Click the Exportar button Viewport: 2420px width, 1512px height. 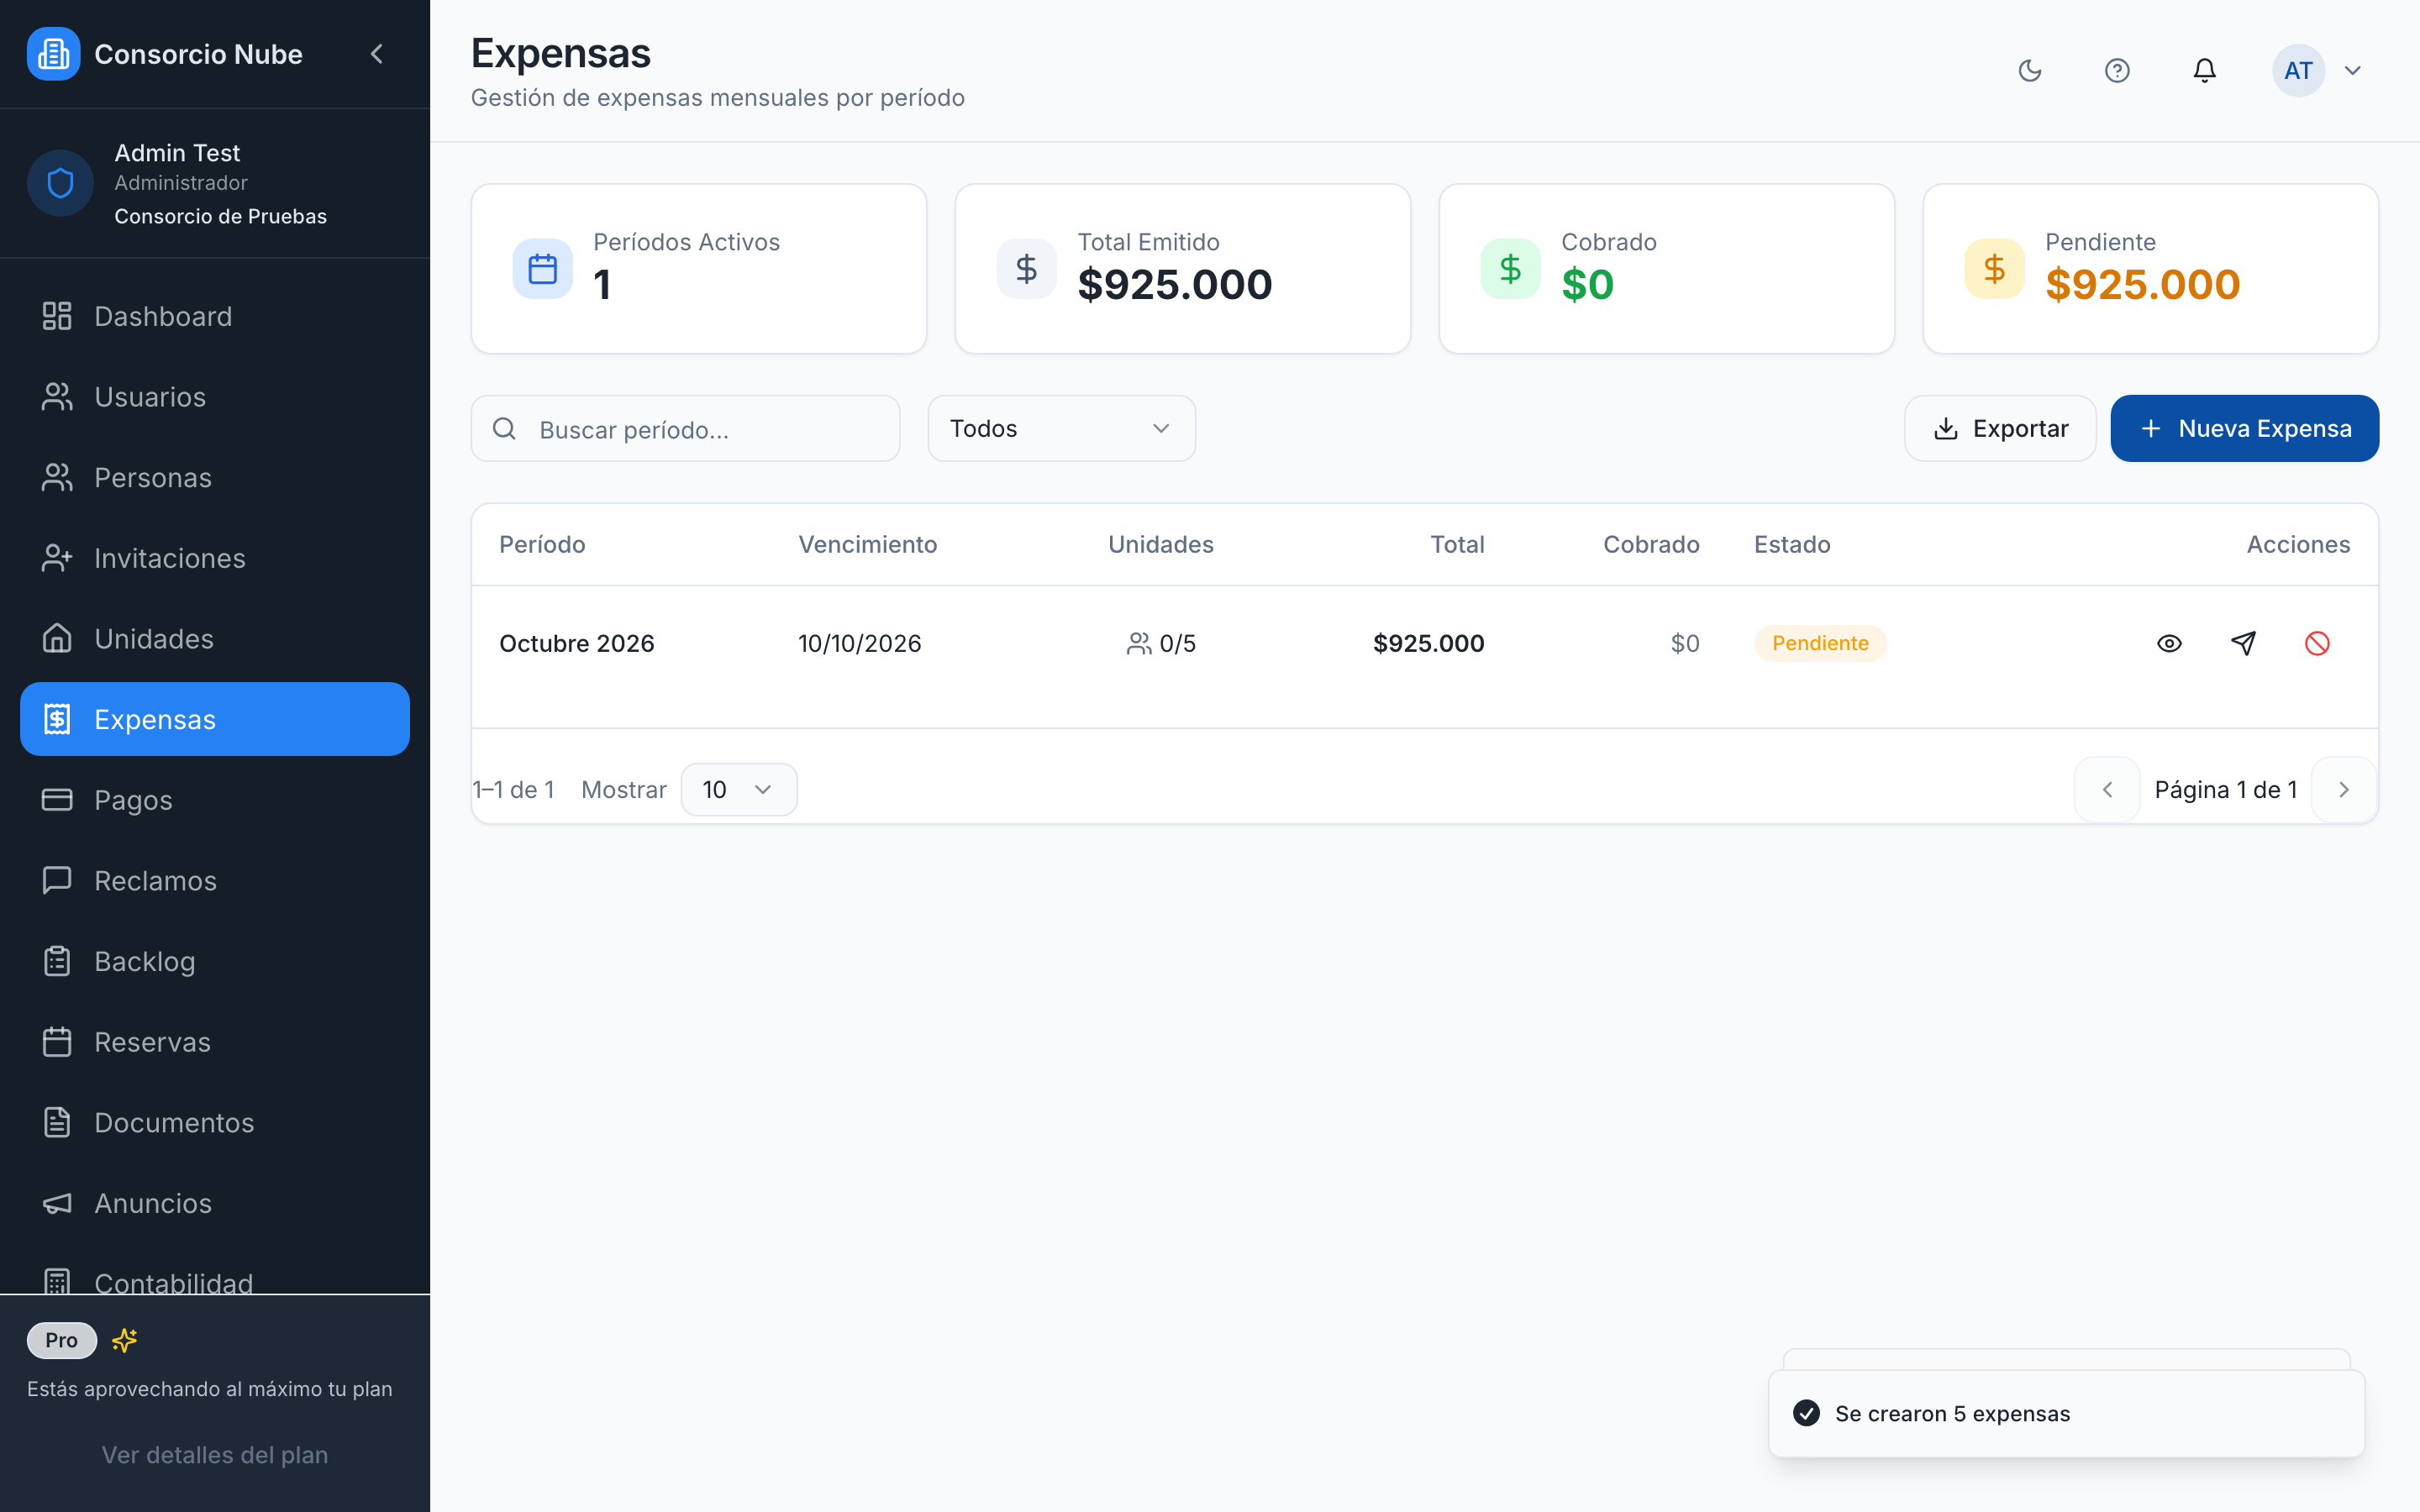(2000, 428)
